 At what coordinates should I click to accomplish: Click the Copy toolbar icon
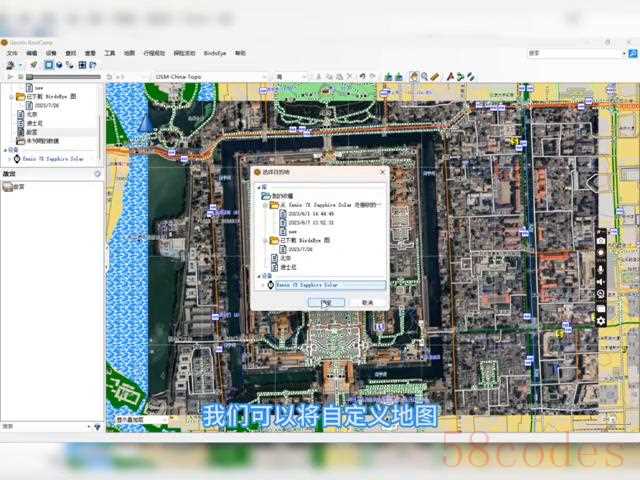point(329,76)
